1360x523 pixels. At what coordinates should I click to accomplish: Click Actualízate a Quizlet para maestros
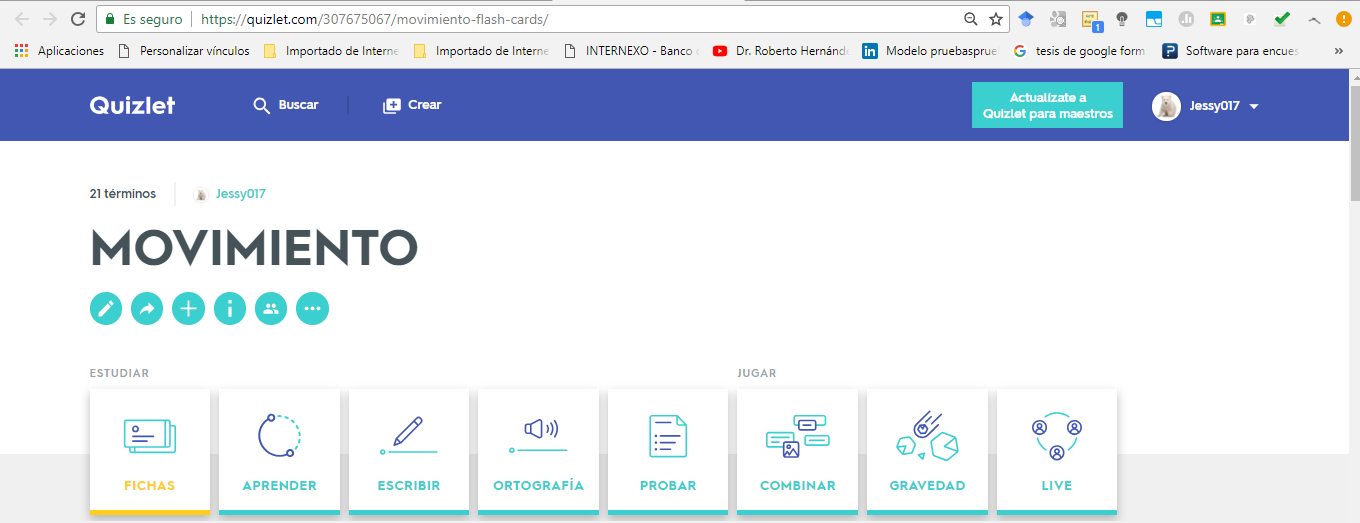click(1047, 105)
